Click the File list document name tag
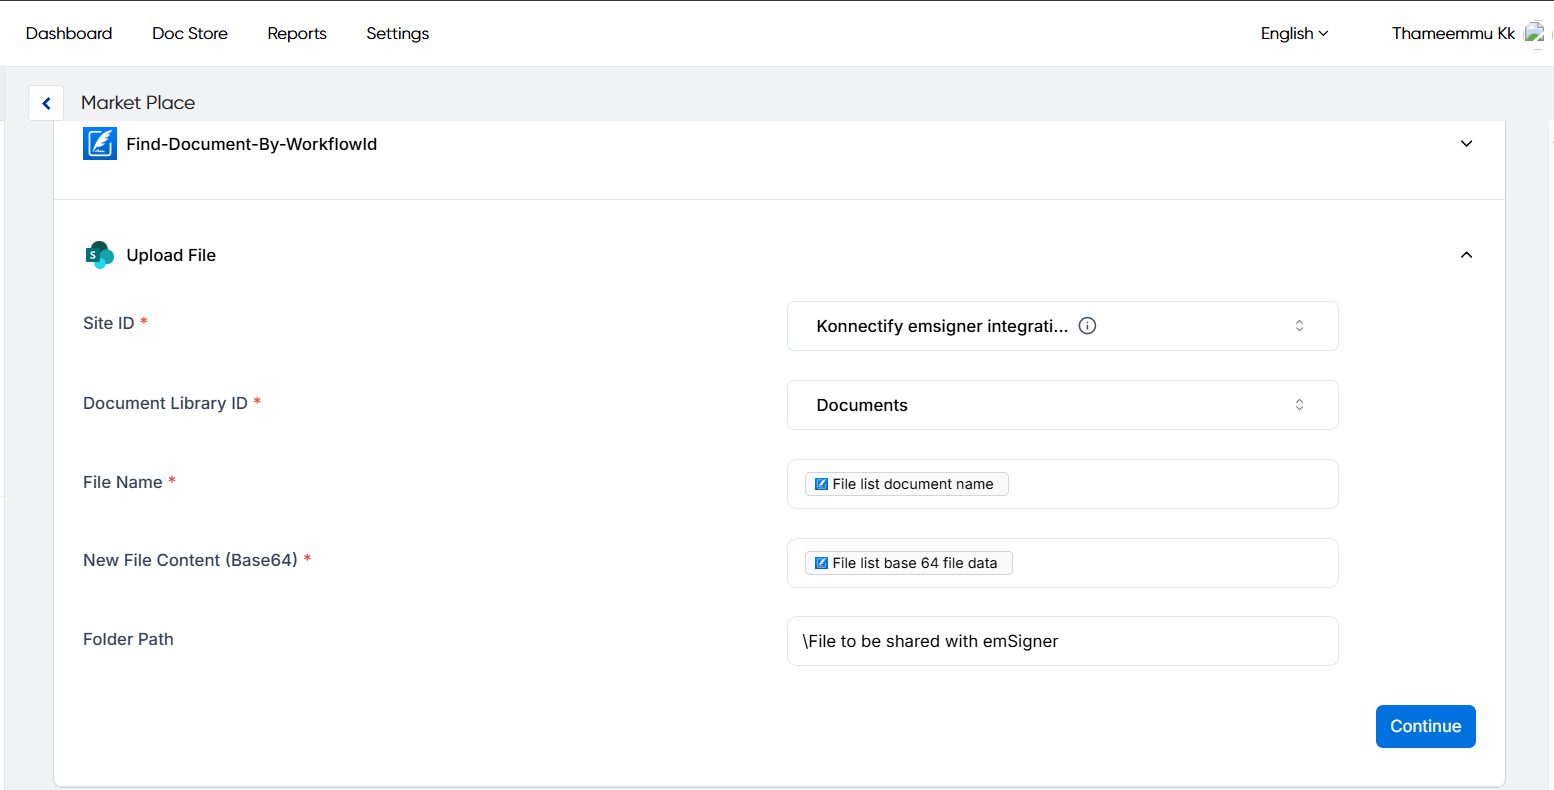Viewport: 1554px width, 790px height. click(906, 484)
